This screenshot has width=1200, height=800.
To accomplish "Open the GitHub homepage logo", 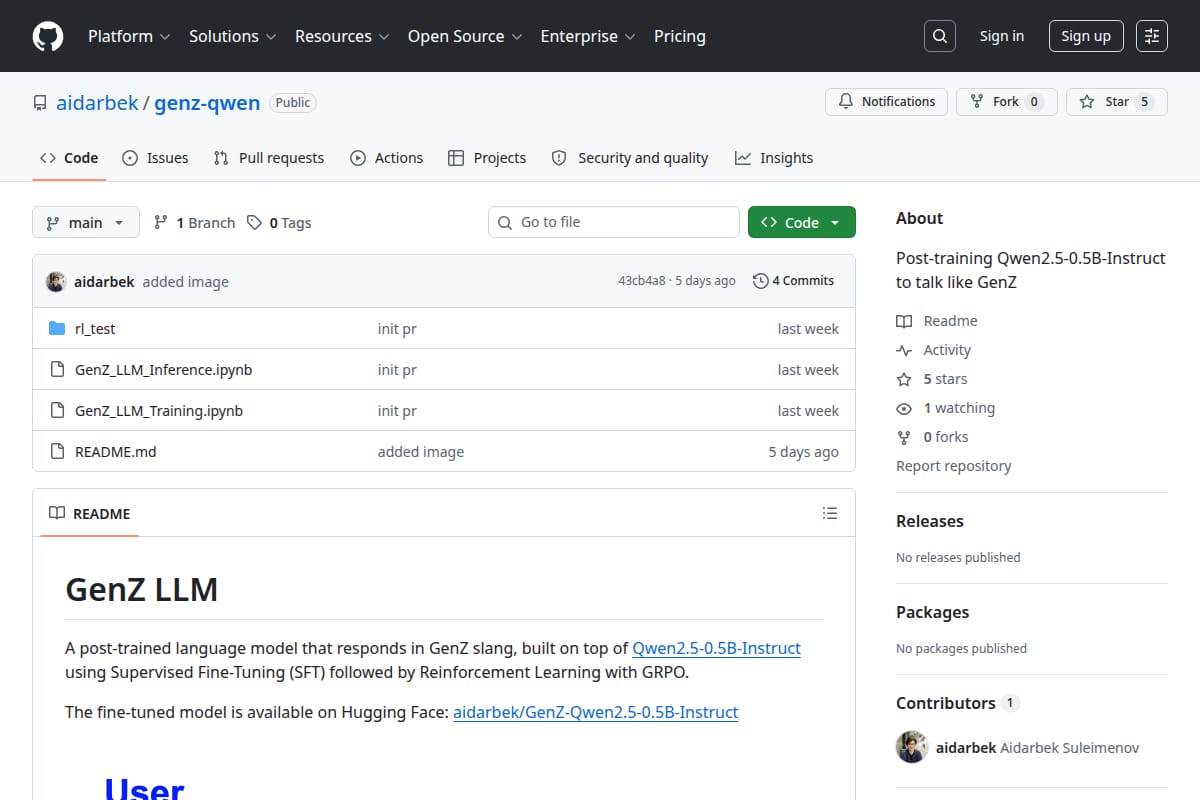I will [x=47, y=36].
